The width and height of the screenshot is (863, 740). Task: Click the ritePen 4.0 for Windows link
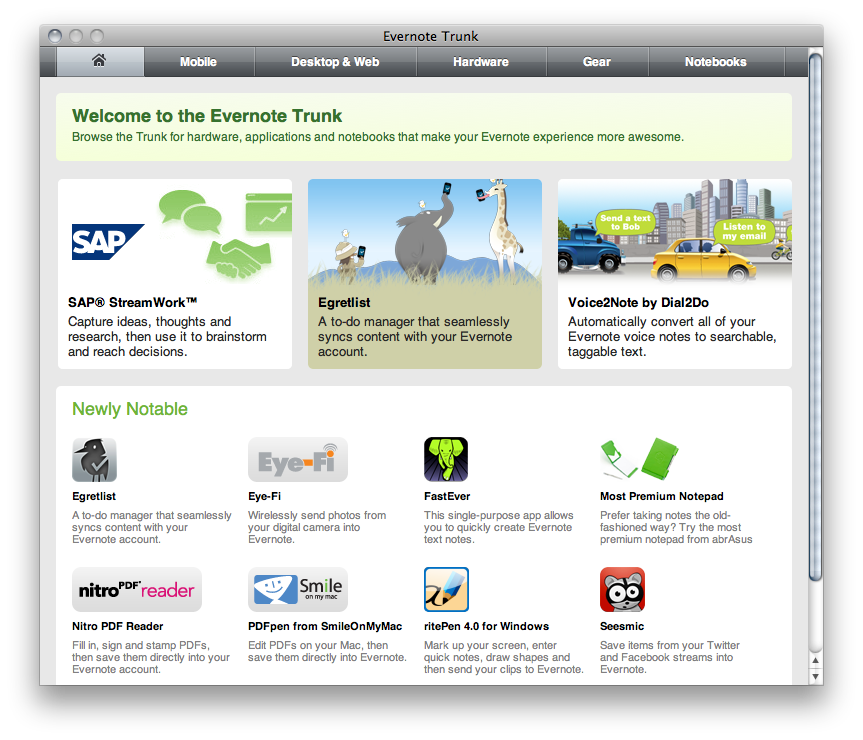tap(487, 626)
